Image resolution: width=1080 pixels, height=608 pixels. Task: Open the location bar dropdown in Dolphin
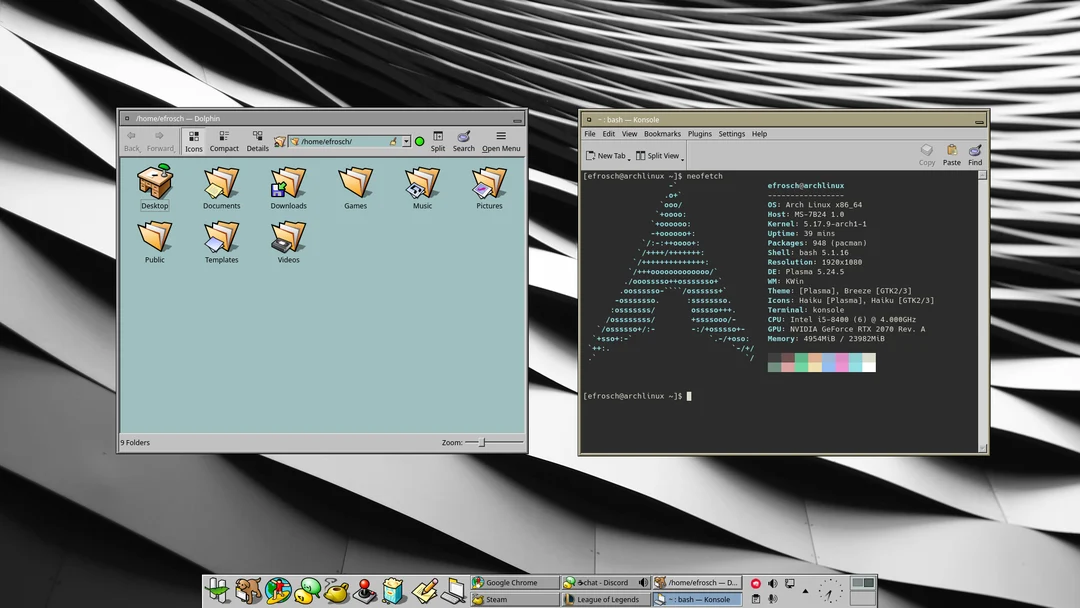[x=405, y=140]
